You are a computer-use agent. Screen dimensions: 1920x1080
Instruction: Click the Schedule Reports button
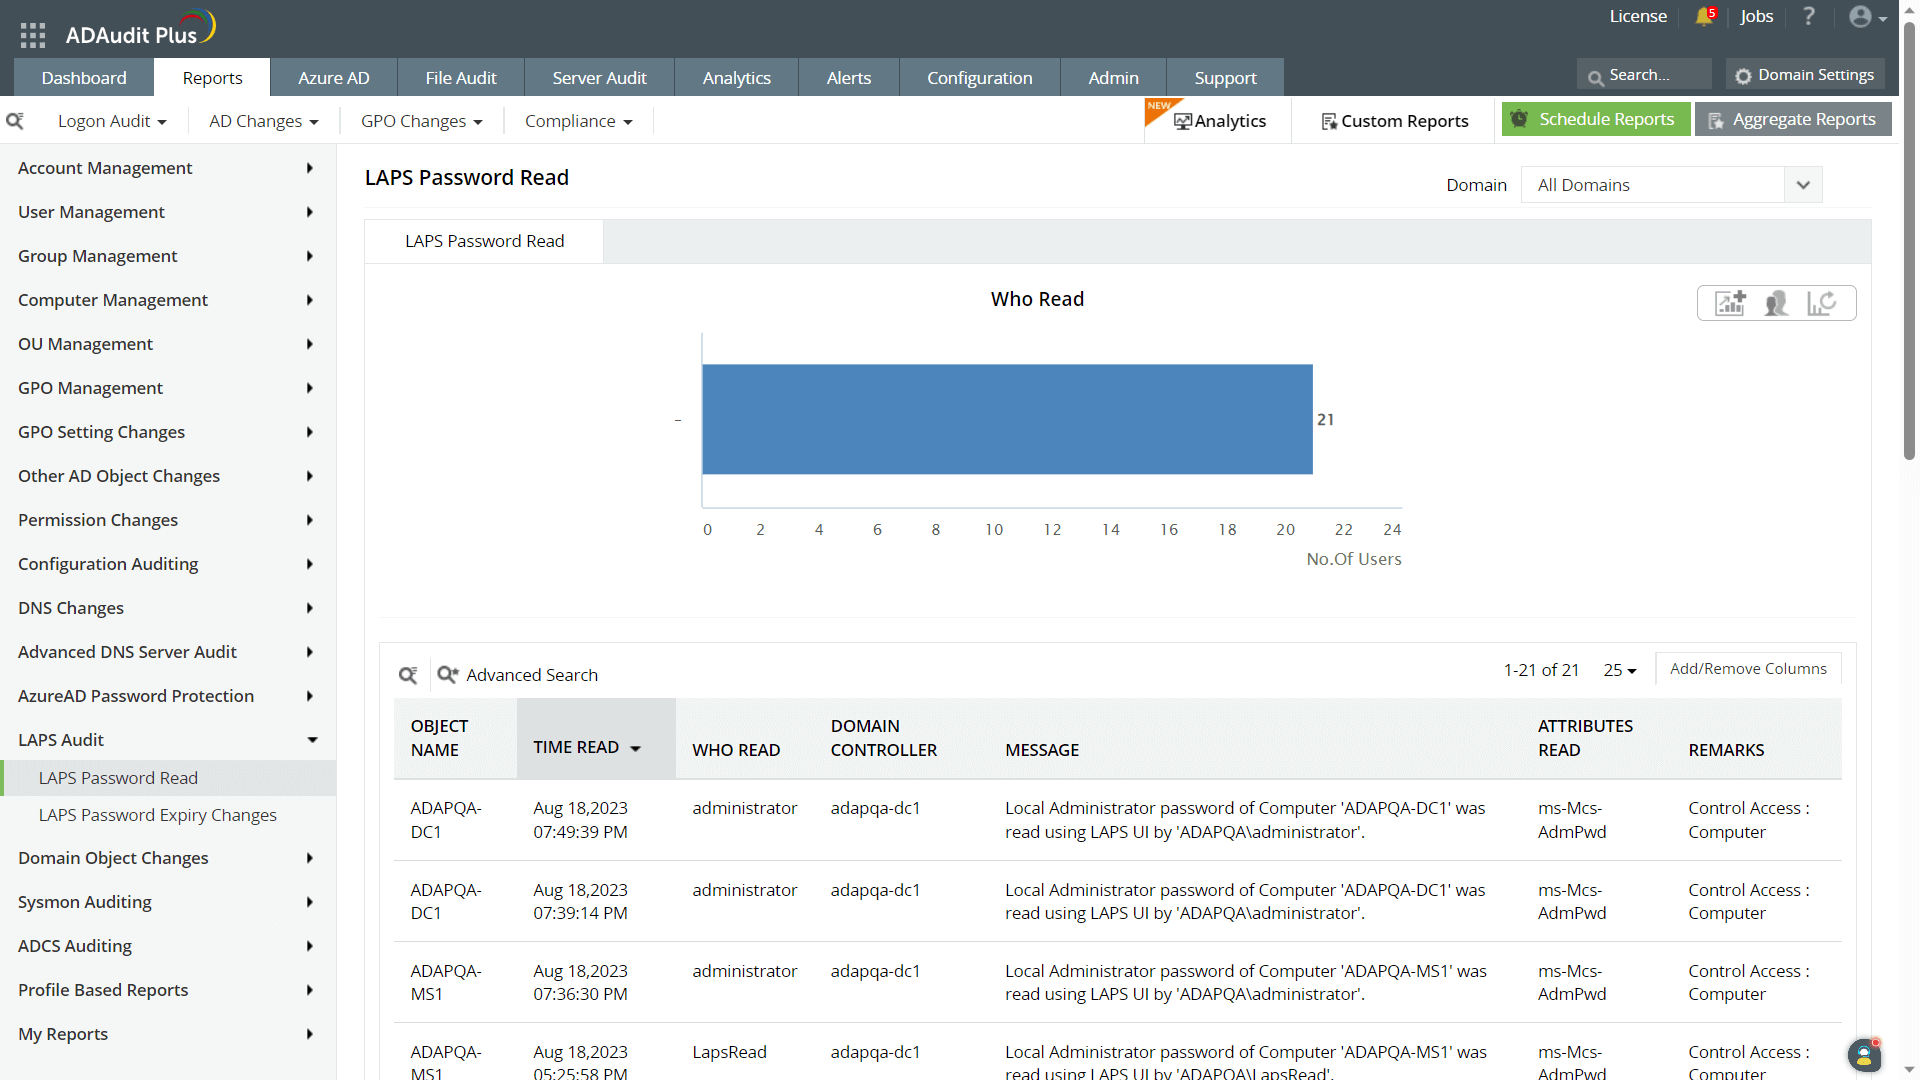[1595, 119]
